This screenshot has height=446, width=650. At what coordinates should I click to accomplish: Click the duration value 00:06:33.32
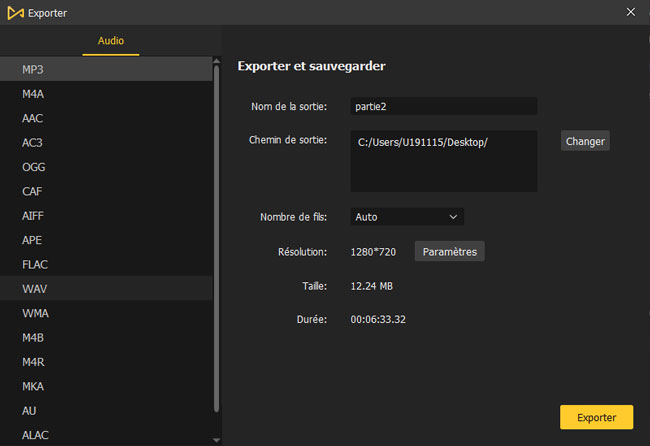378,319
